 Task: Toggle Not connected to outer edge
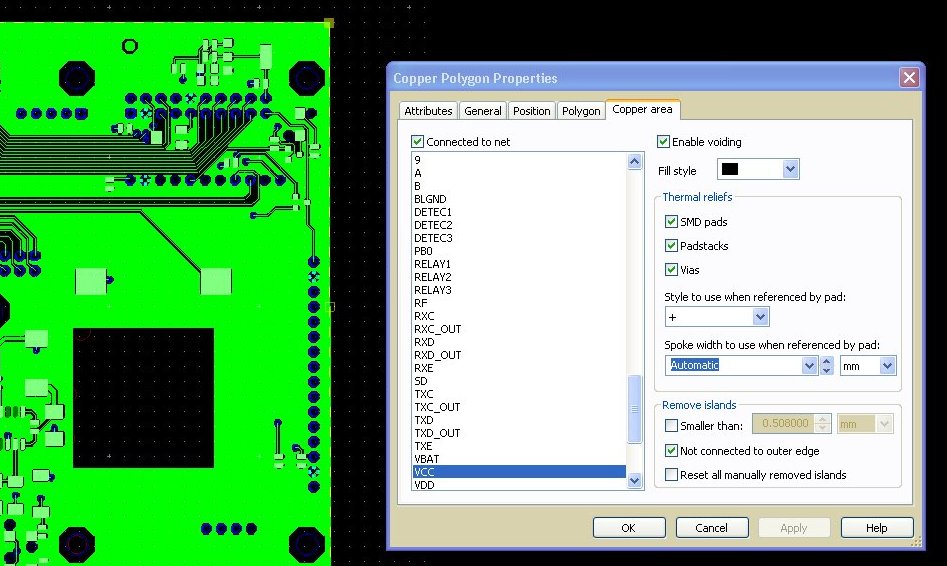pos(672,451)
